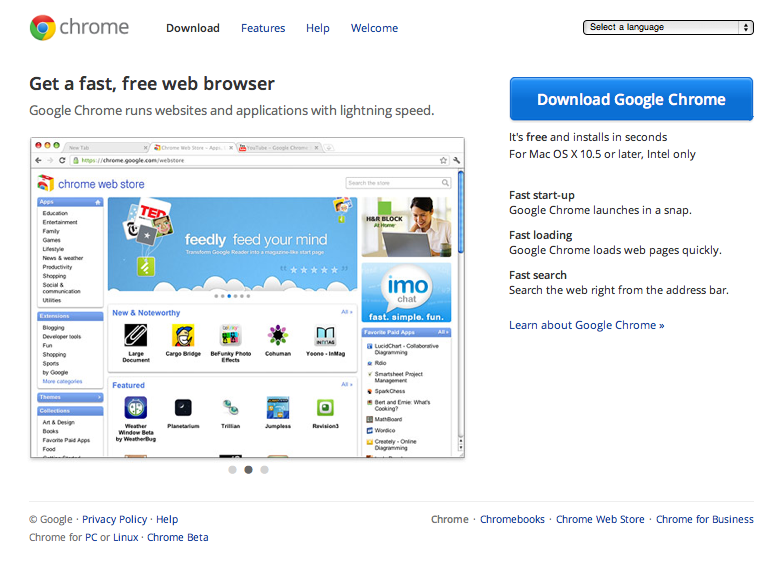Viewport: 783px width, 576px height.
Task: Click the wrench menu icon
Action: [456, 160]
